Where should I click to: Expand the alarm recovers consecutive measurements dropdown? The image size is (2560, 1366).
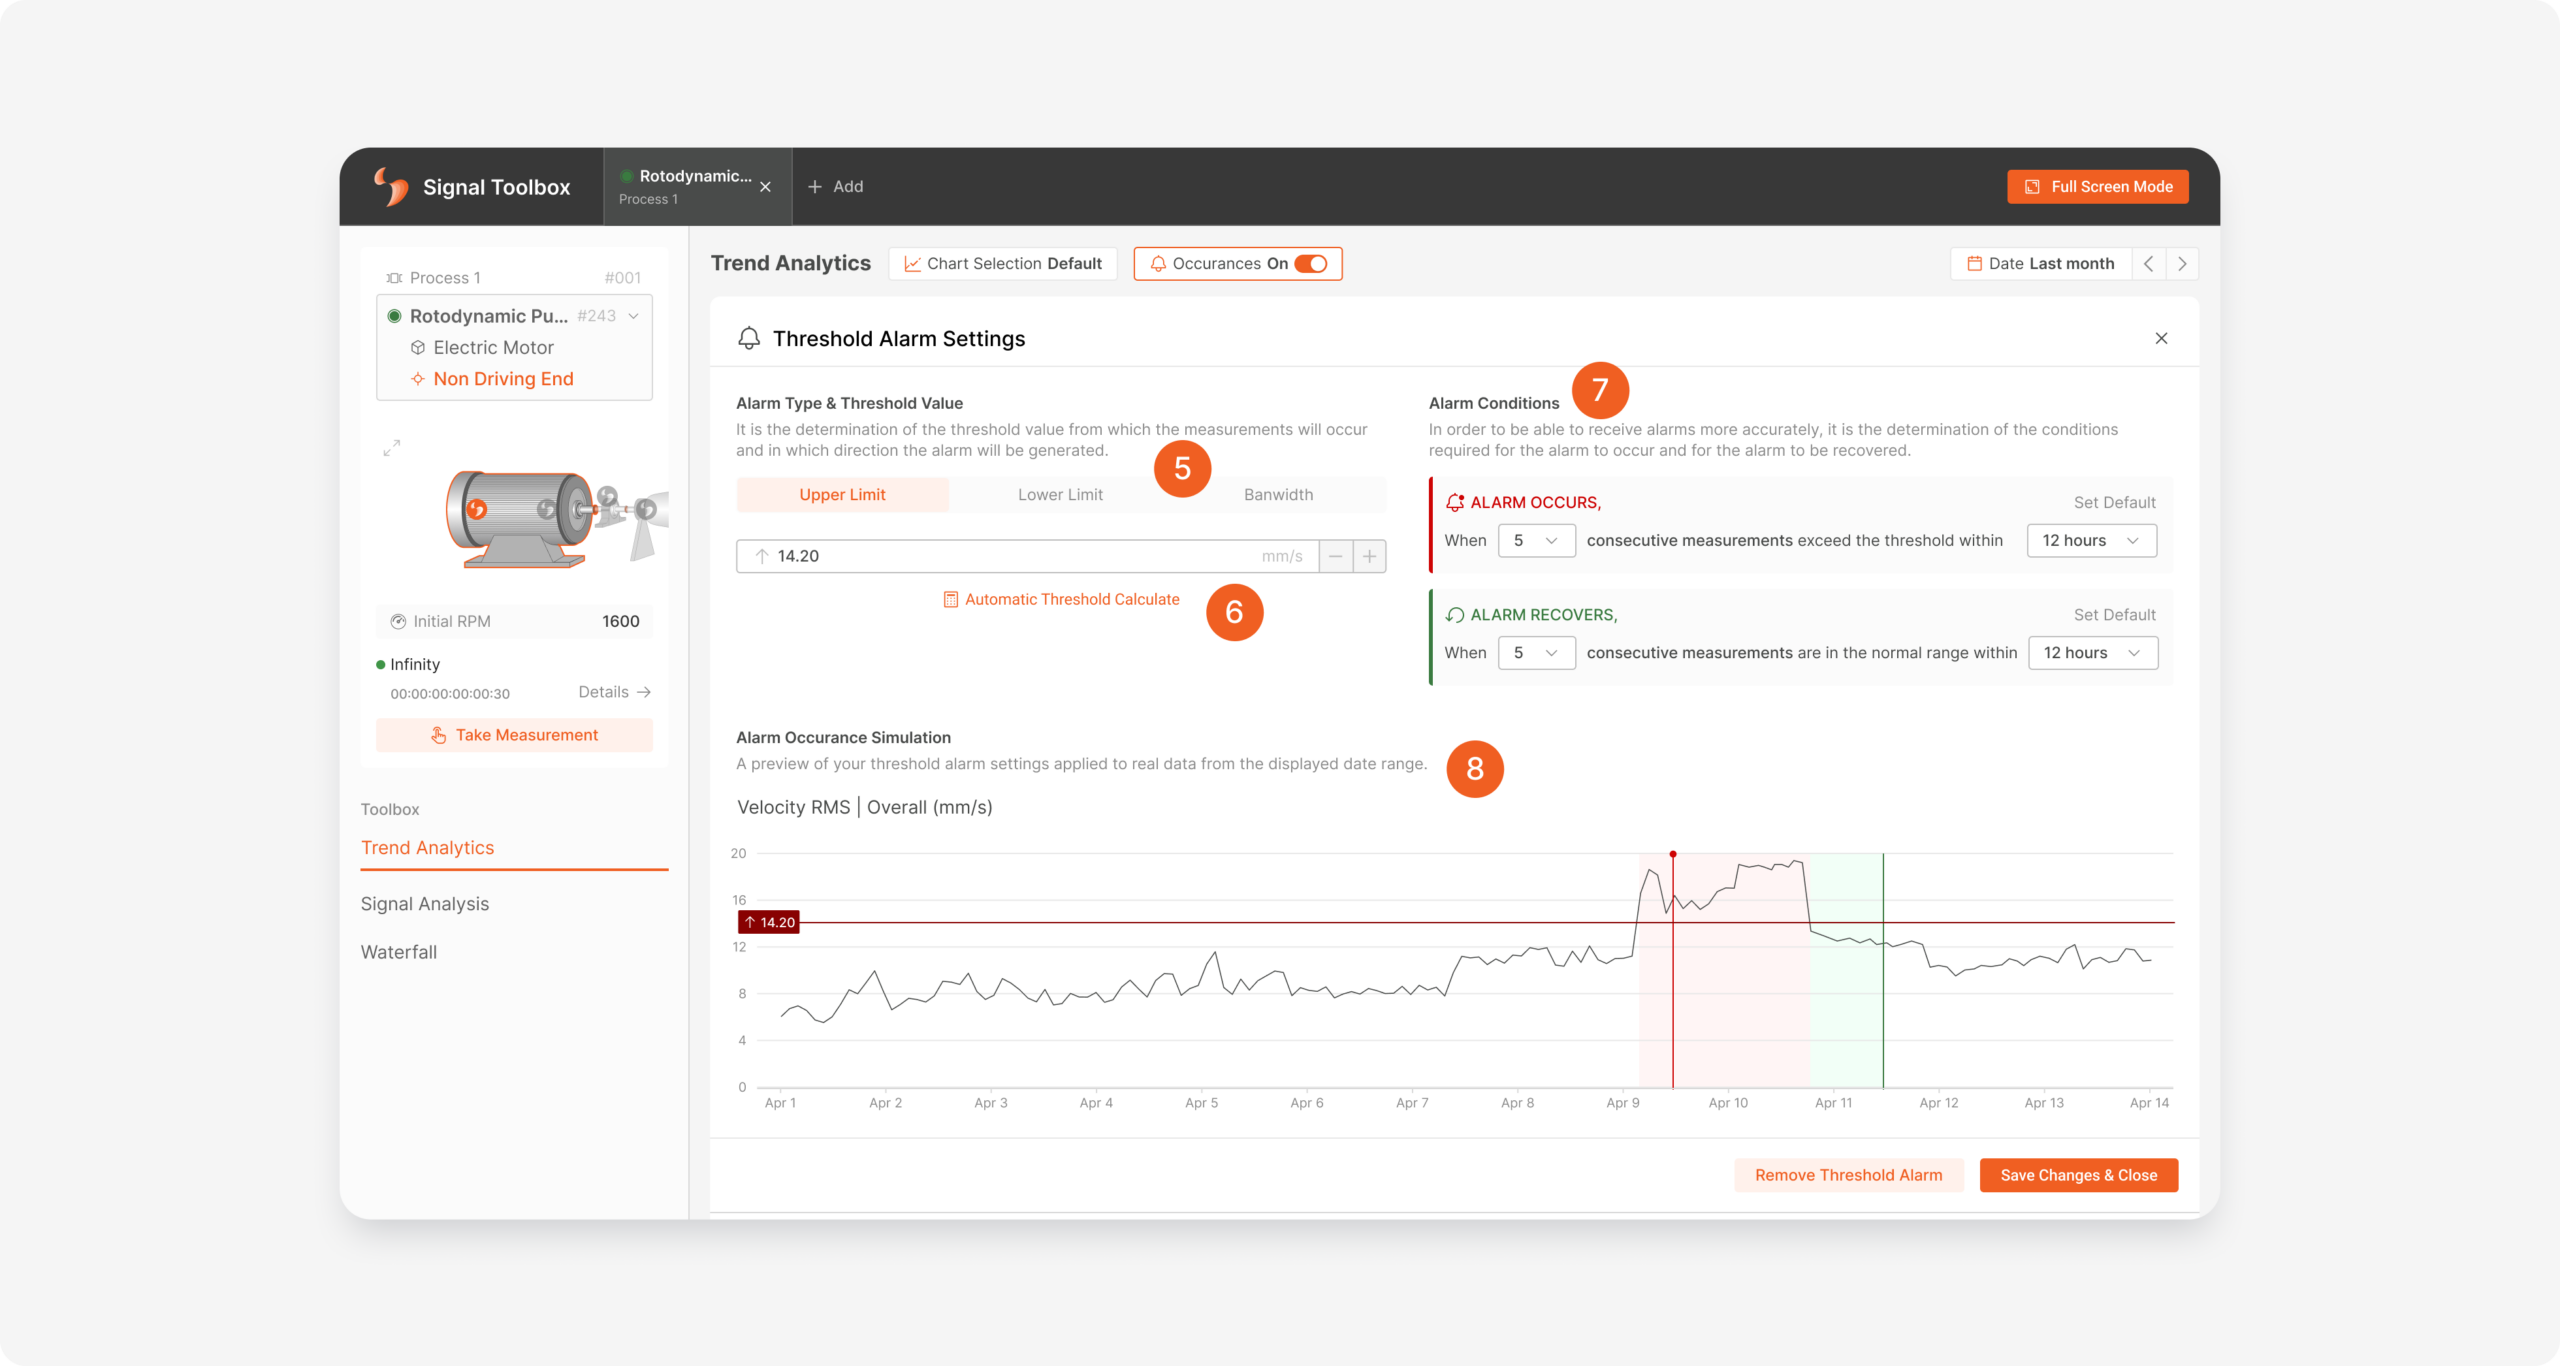tap(1532, 652)
